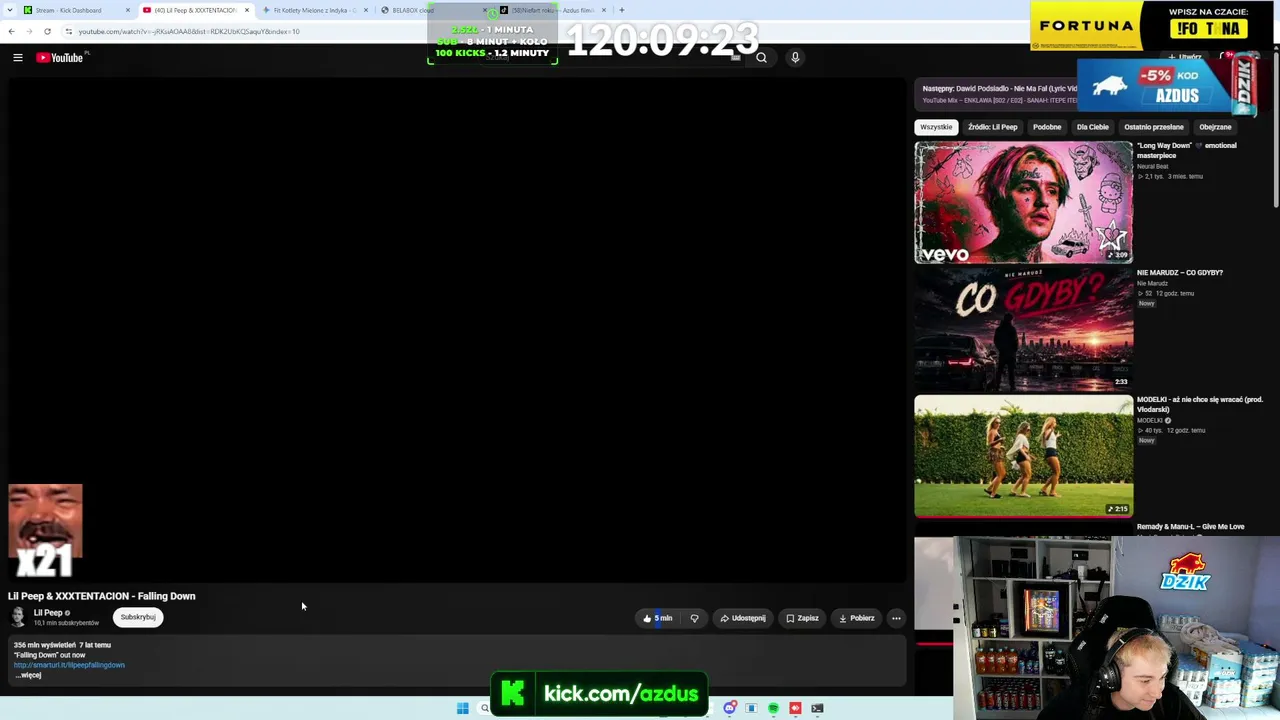Screen dimensions: 1280x720
Task: Select the Dla Ciebie filter chip
Action: (x=1092, y=127)
